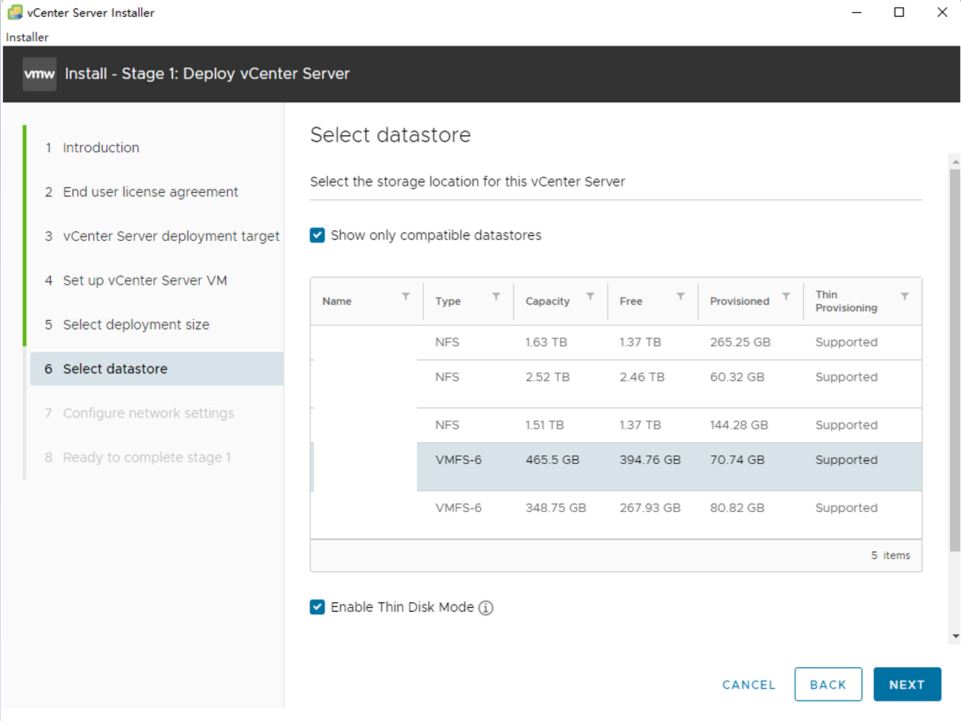Image resolution: width=961 pixels, height=721 pixels.
Task: Click the 70.74 GB provisioned value
Action: click(737, 460)
